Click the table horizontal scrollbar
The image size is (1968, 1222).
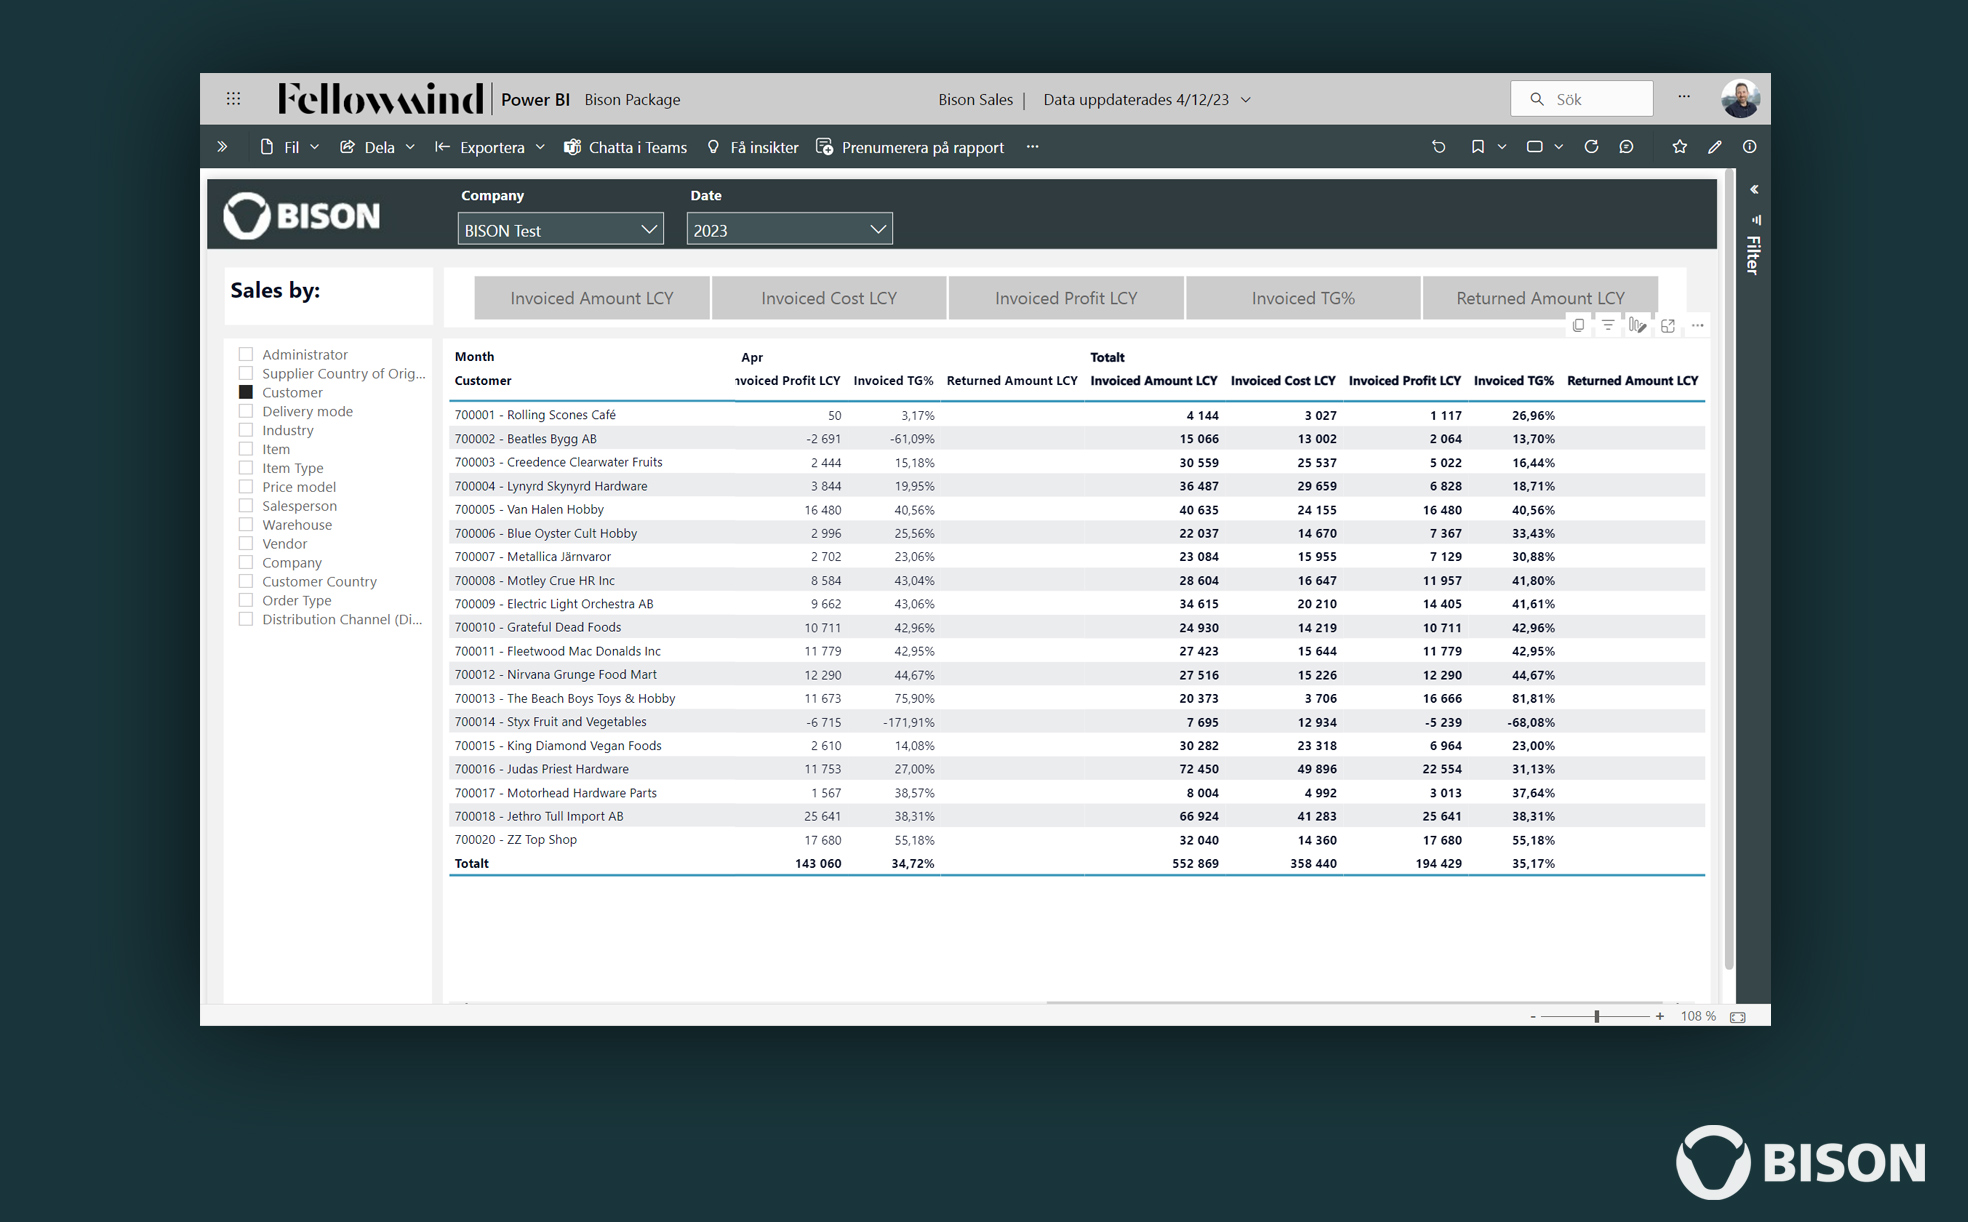1355,1001
